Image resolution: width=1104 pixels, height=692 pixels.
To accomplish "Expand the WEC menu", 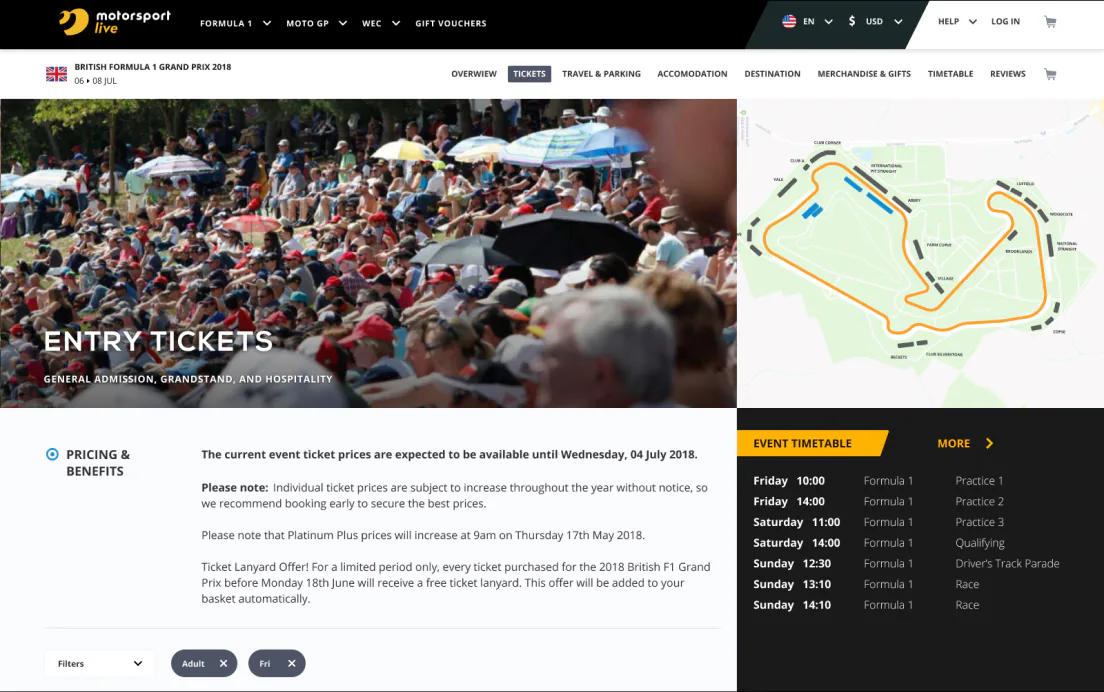I will click(381, 23).
